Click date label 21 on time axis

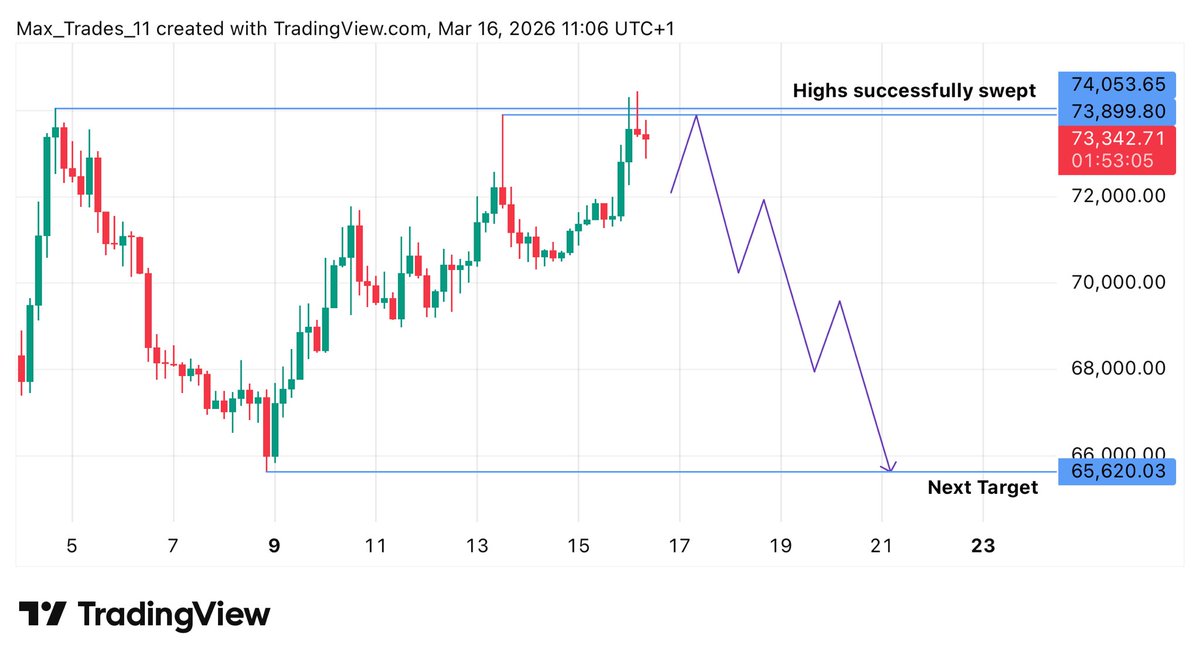point(881,547)
